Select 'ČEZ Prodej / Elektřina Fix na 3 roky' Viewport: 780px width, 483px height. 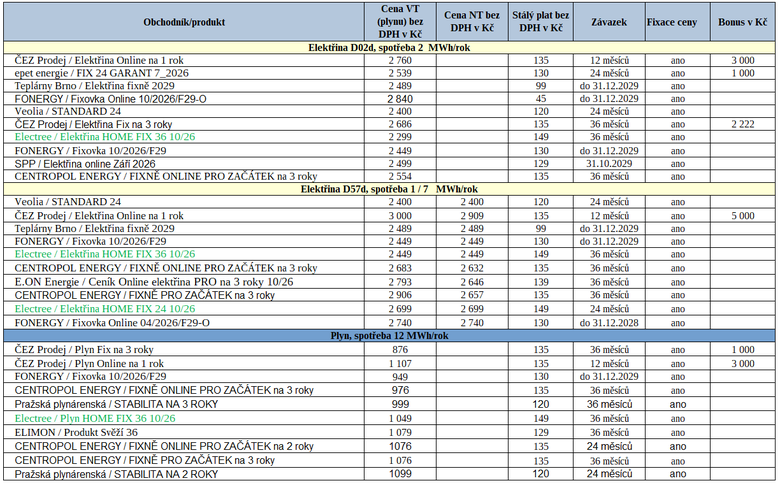pos(93,124)
